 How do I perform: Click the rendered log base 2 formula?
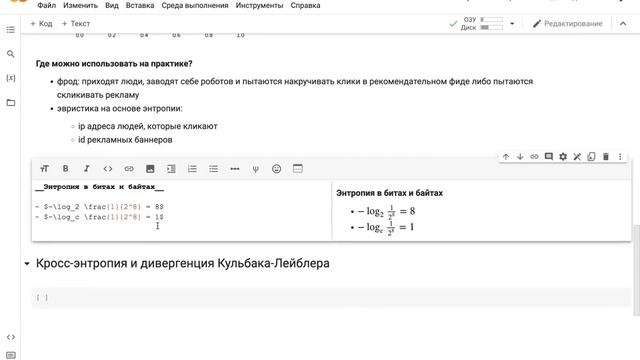(x=386, y=211)
